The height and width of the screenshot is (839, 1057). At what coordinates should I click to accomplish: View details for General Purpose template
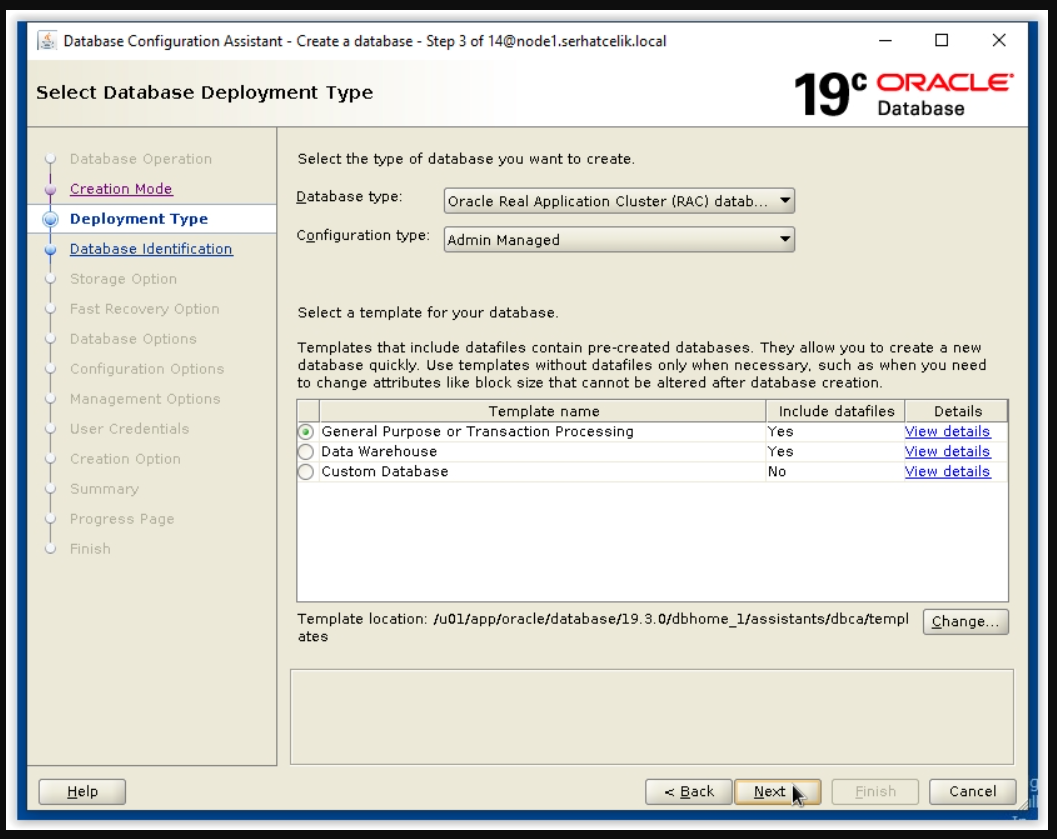[x=947, y=431]
